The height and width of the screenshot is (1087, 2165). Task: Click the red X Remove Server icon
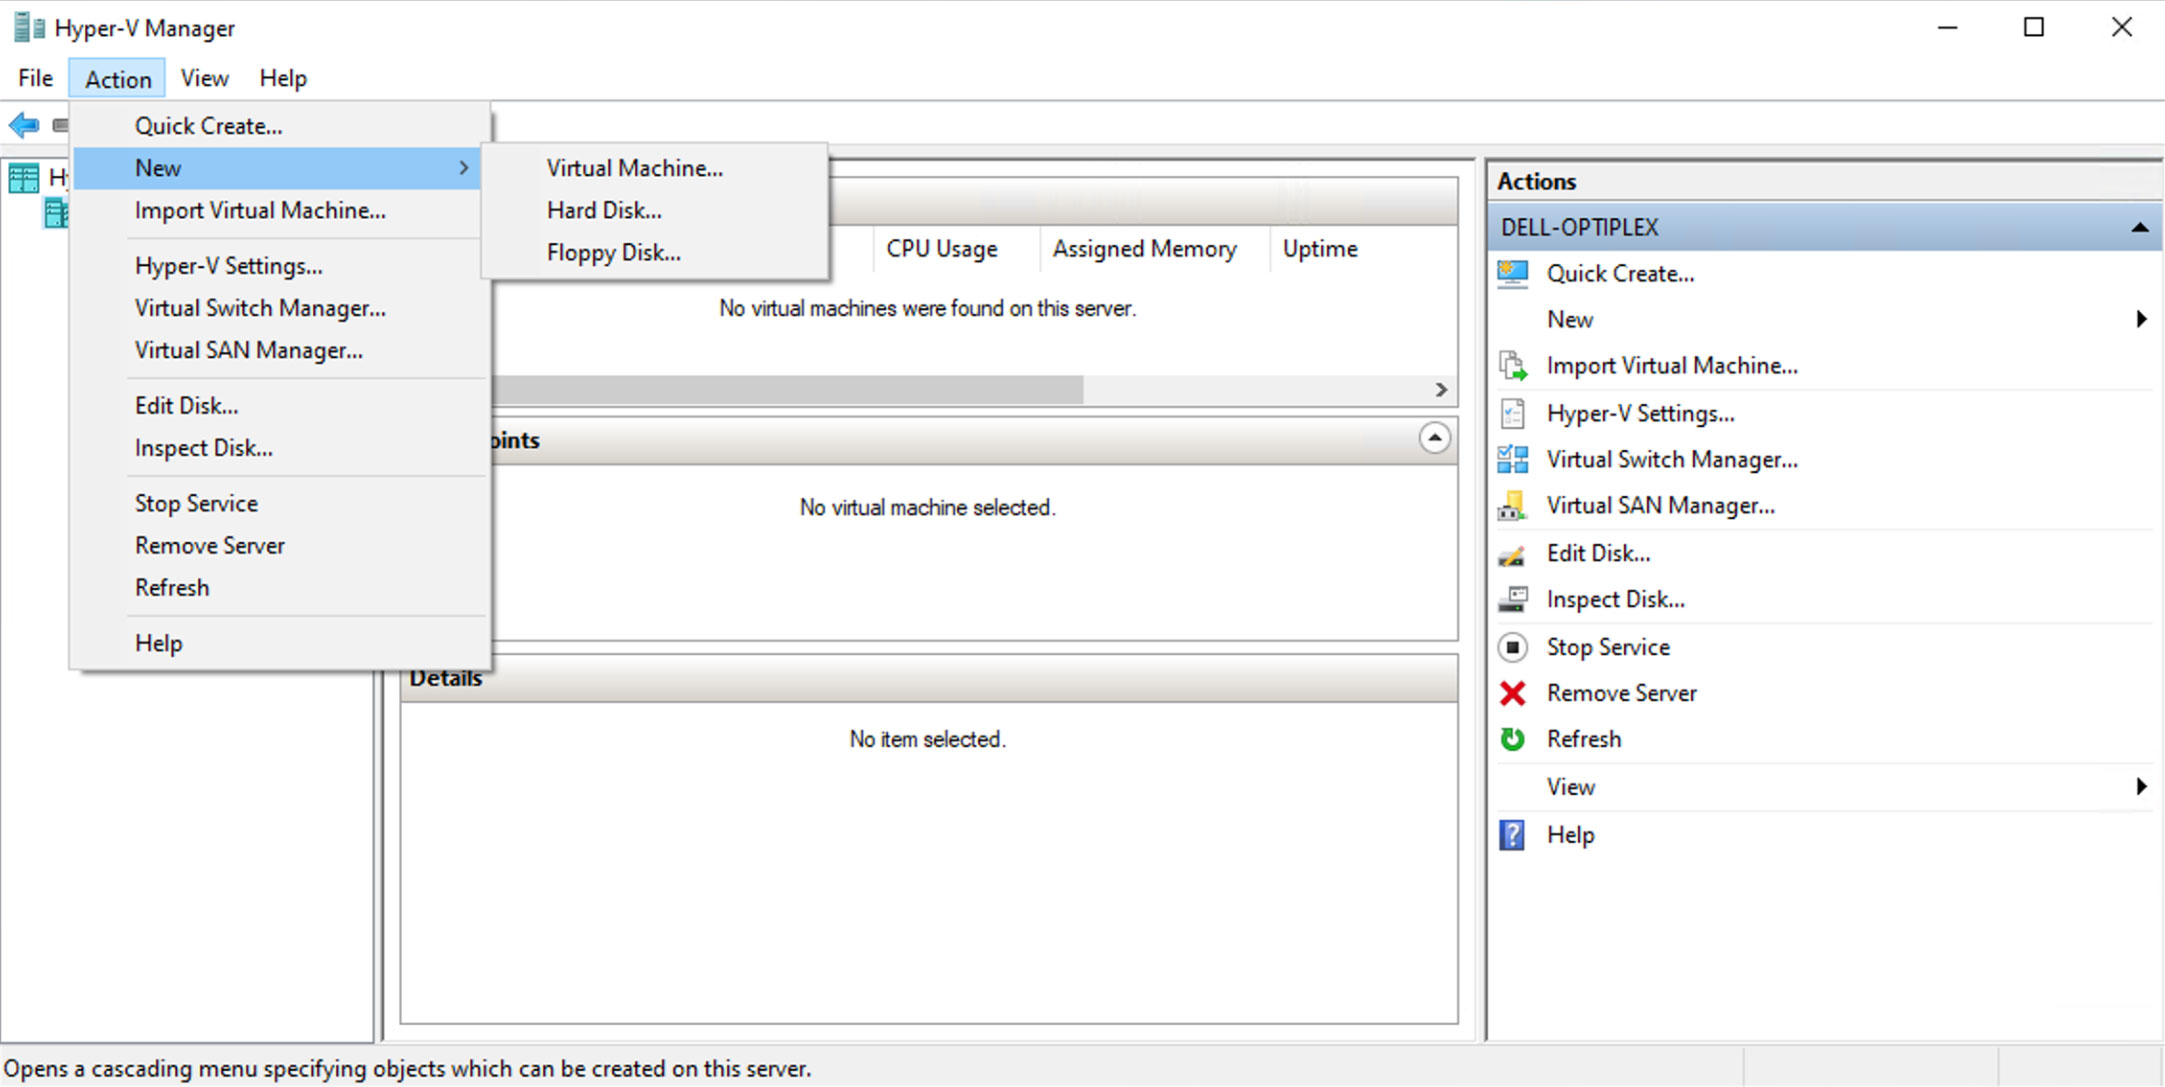pyautogui.click(x=1512, y=693)
